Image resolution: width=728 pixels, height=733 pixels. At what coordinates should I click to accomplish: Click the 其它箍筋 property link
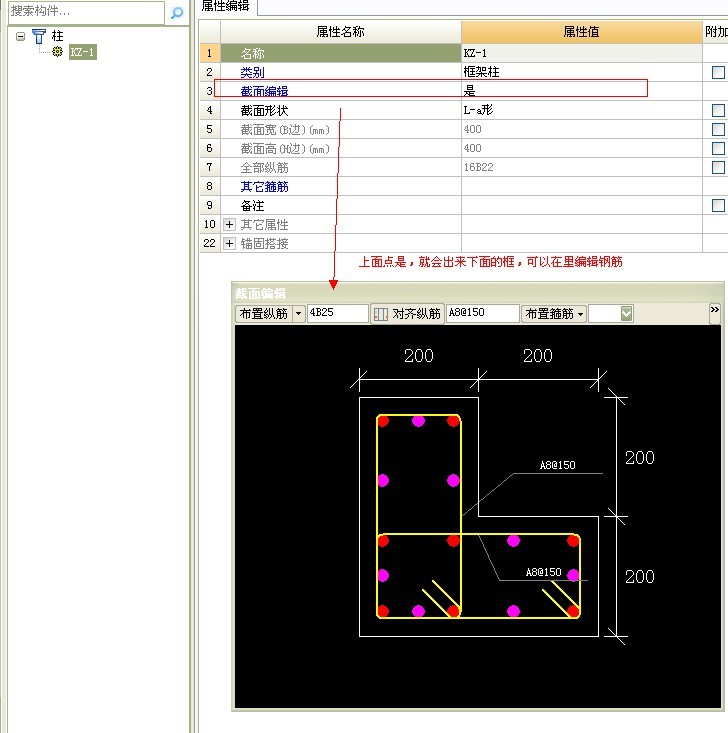click(x=264, y=187)
